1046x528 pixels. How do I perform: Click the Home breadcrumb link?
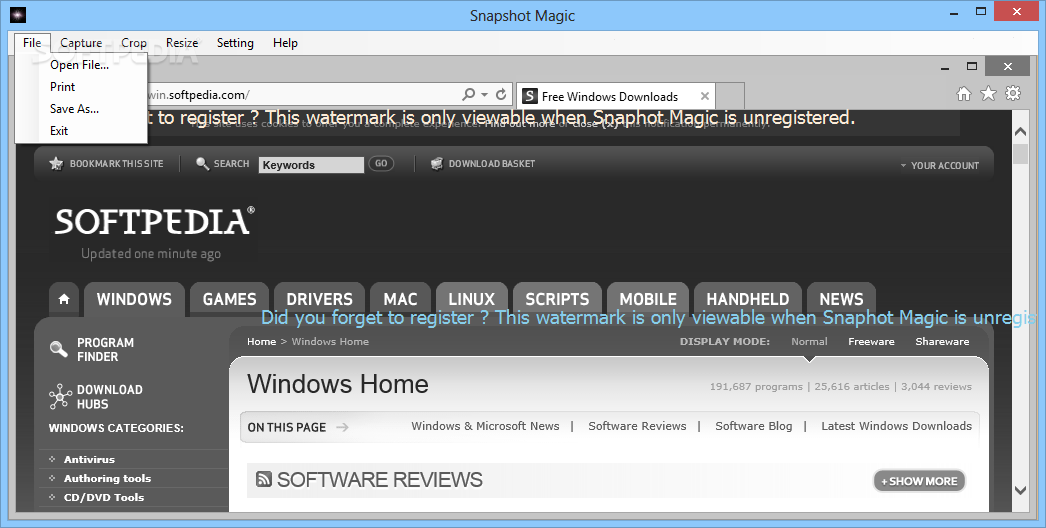[x=262, y=341]
